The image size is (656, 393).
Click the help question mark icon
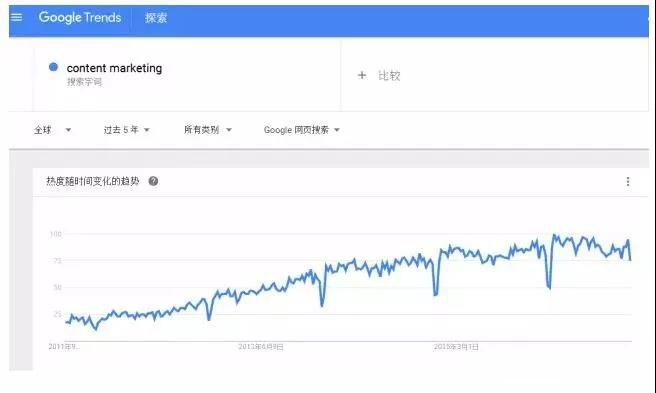[x=154, y=181]
